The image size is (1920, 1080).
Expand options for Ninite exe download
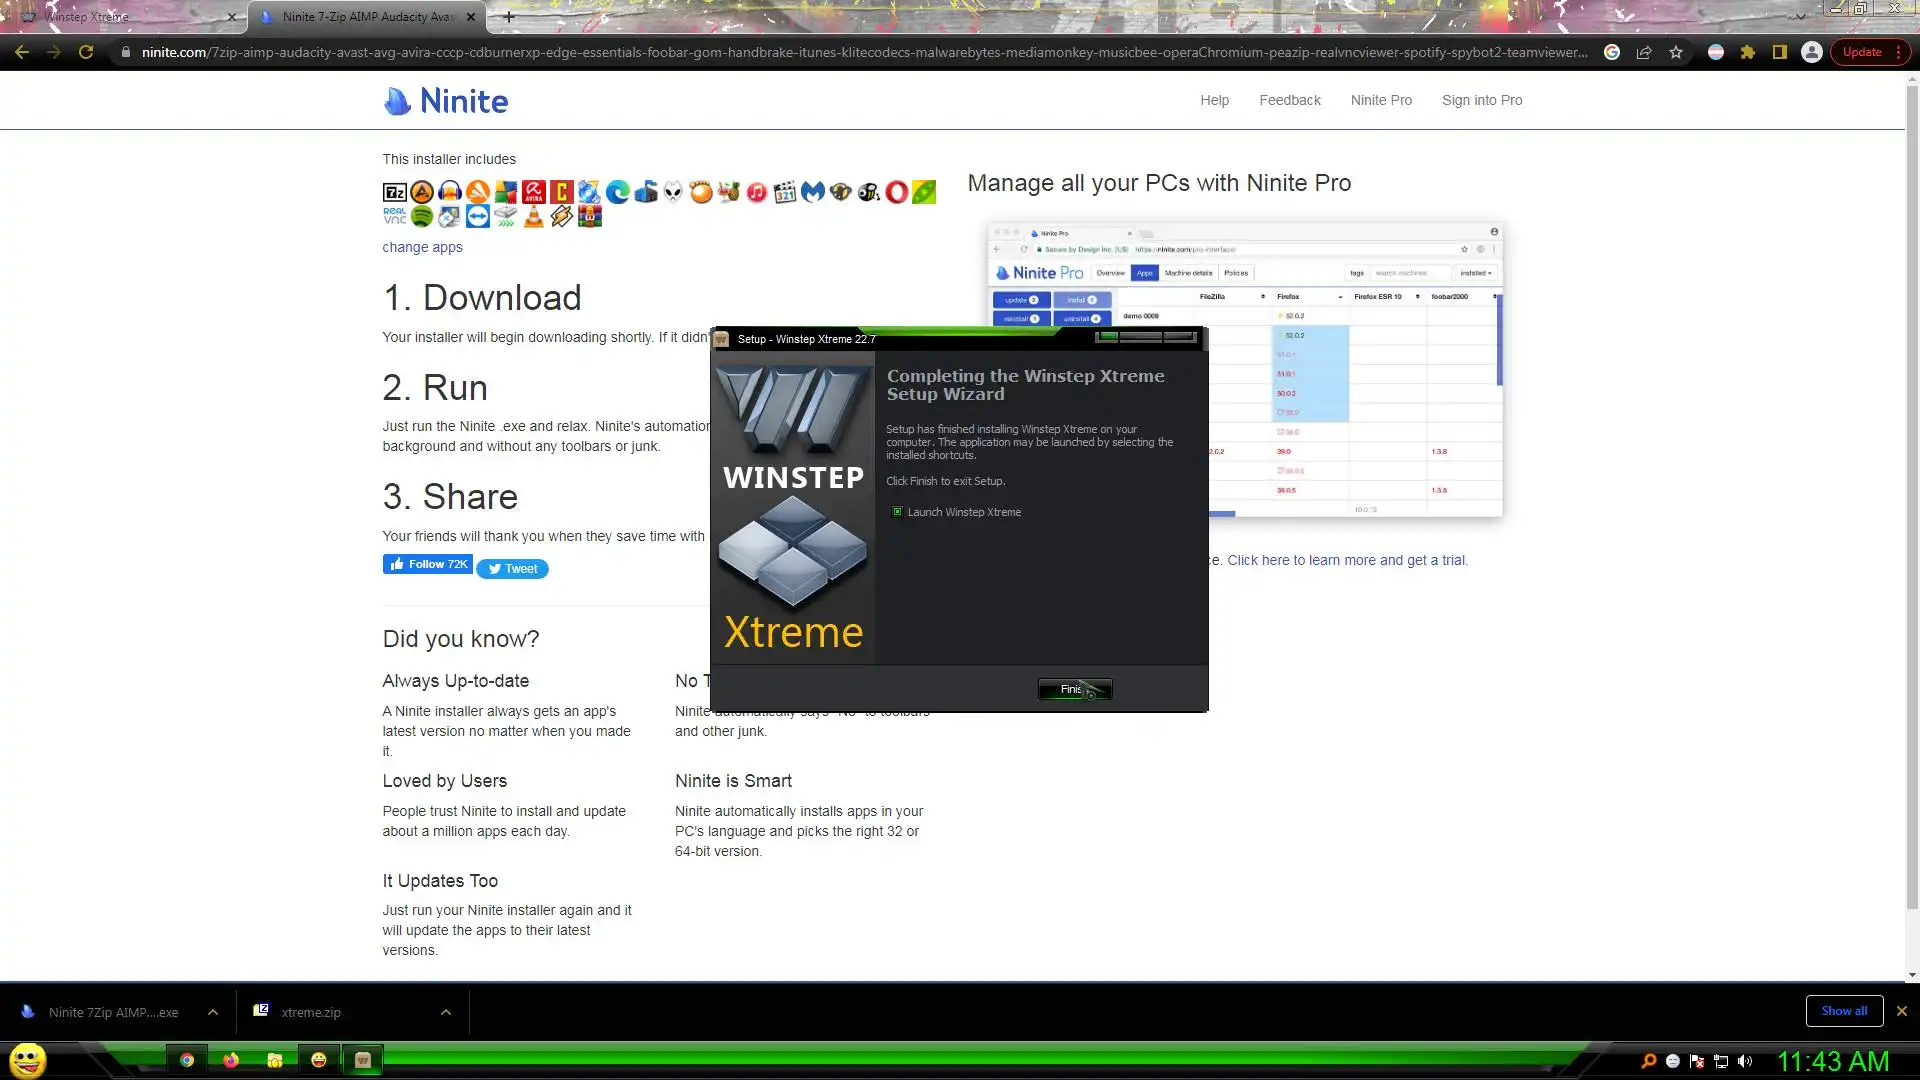coord(213,1012)
